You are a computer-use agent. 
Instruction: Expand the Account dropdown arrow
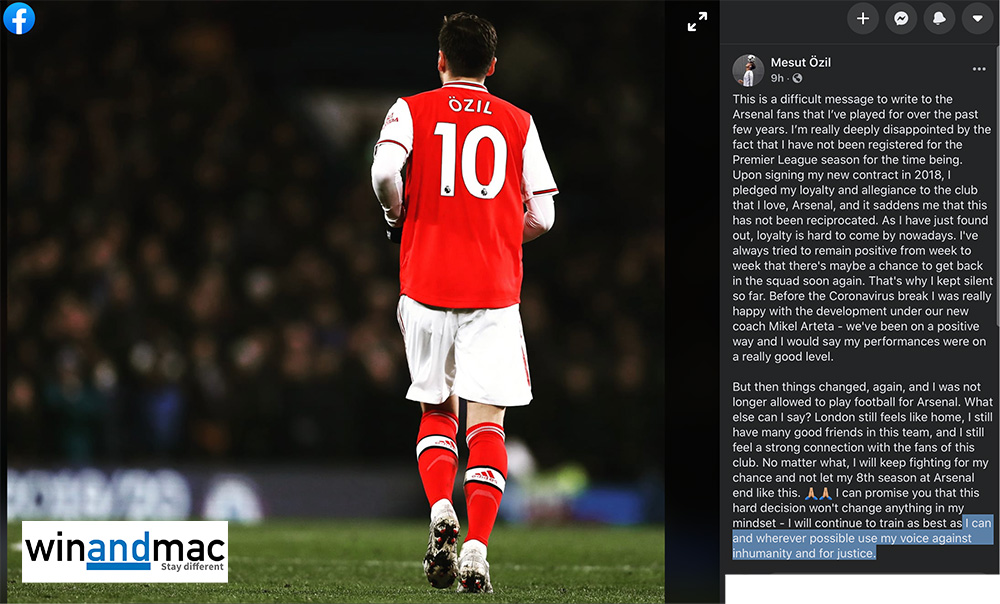[x=977, y=18]
